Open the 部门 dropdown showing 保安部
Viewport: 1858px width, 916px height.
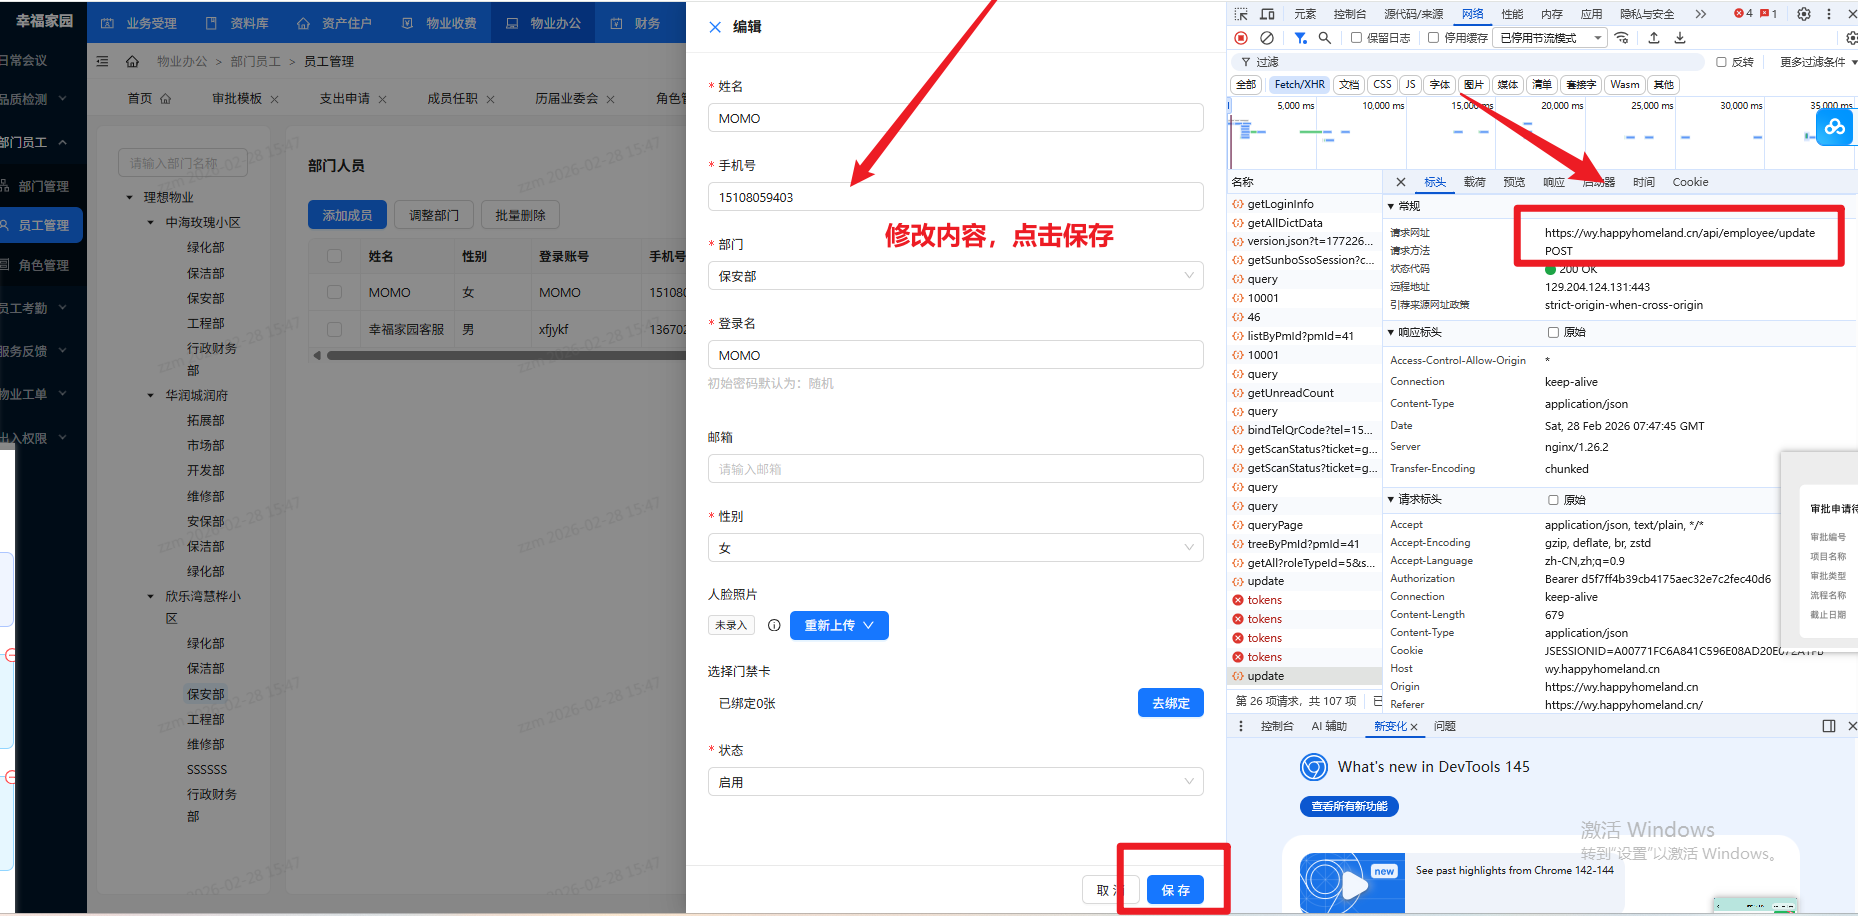tap(955, 276)
